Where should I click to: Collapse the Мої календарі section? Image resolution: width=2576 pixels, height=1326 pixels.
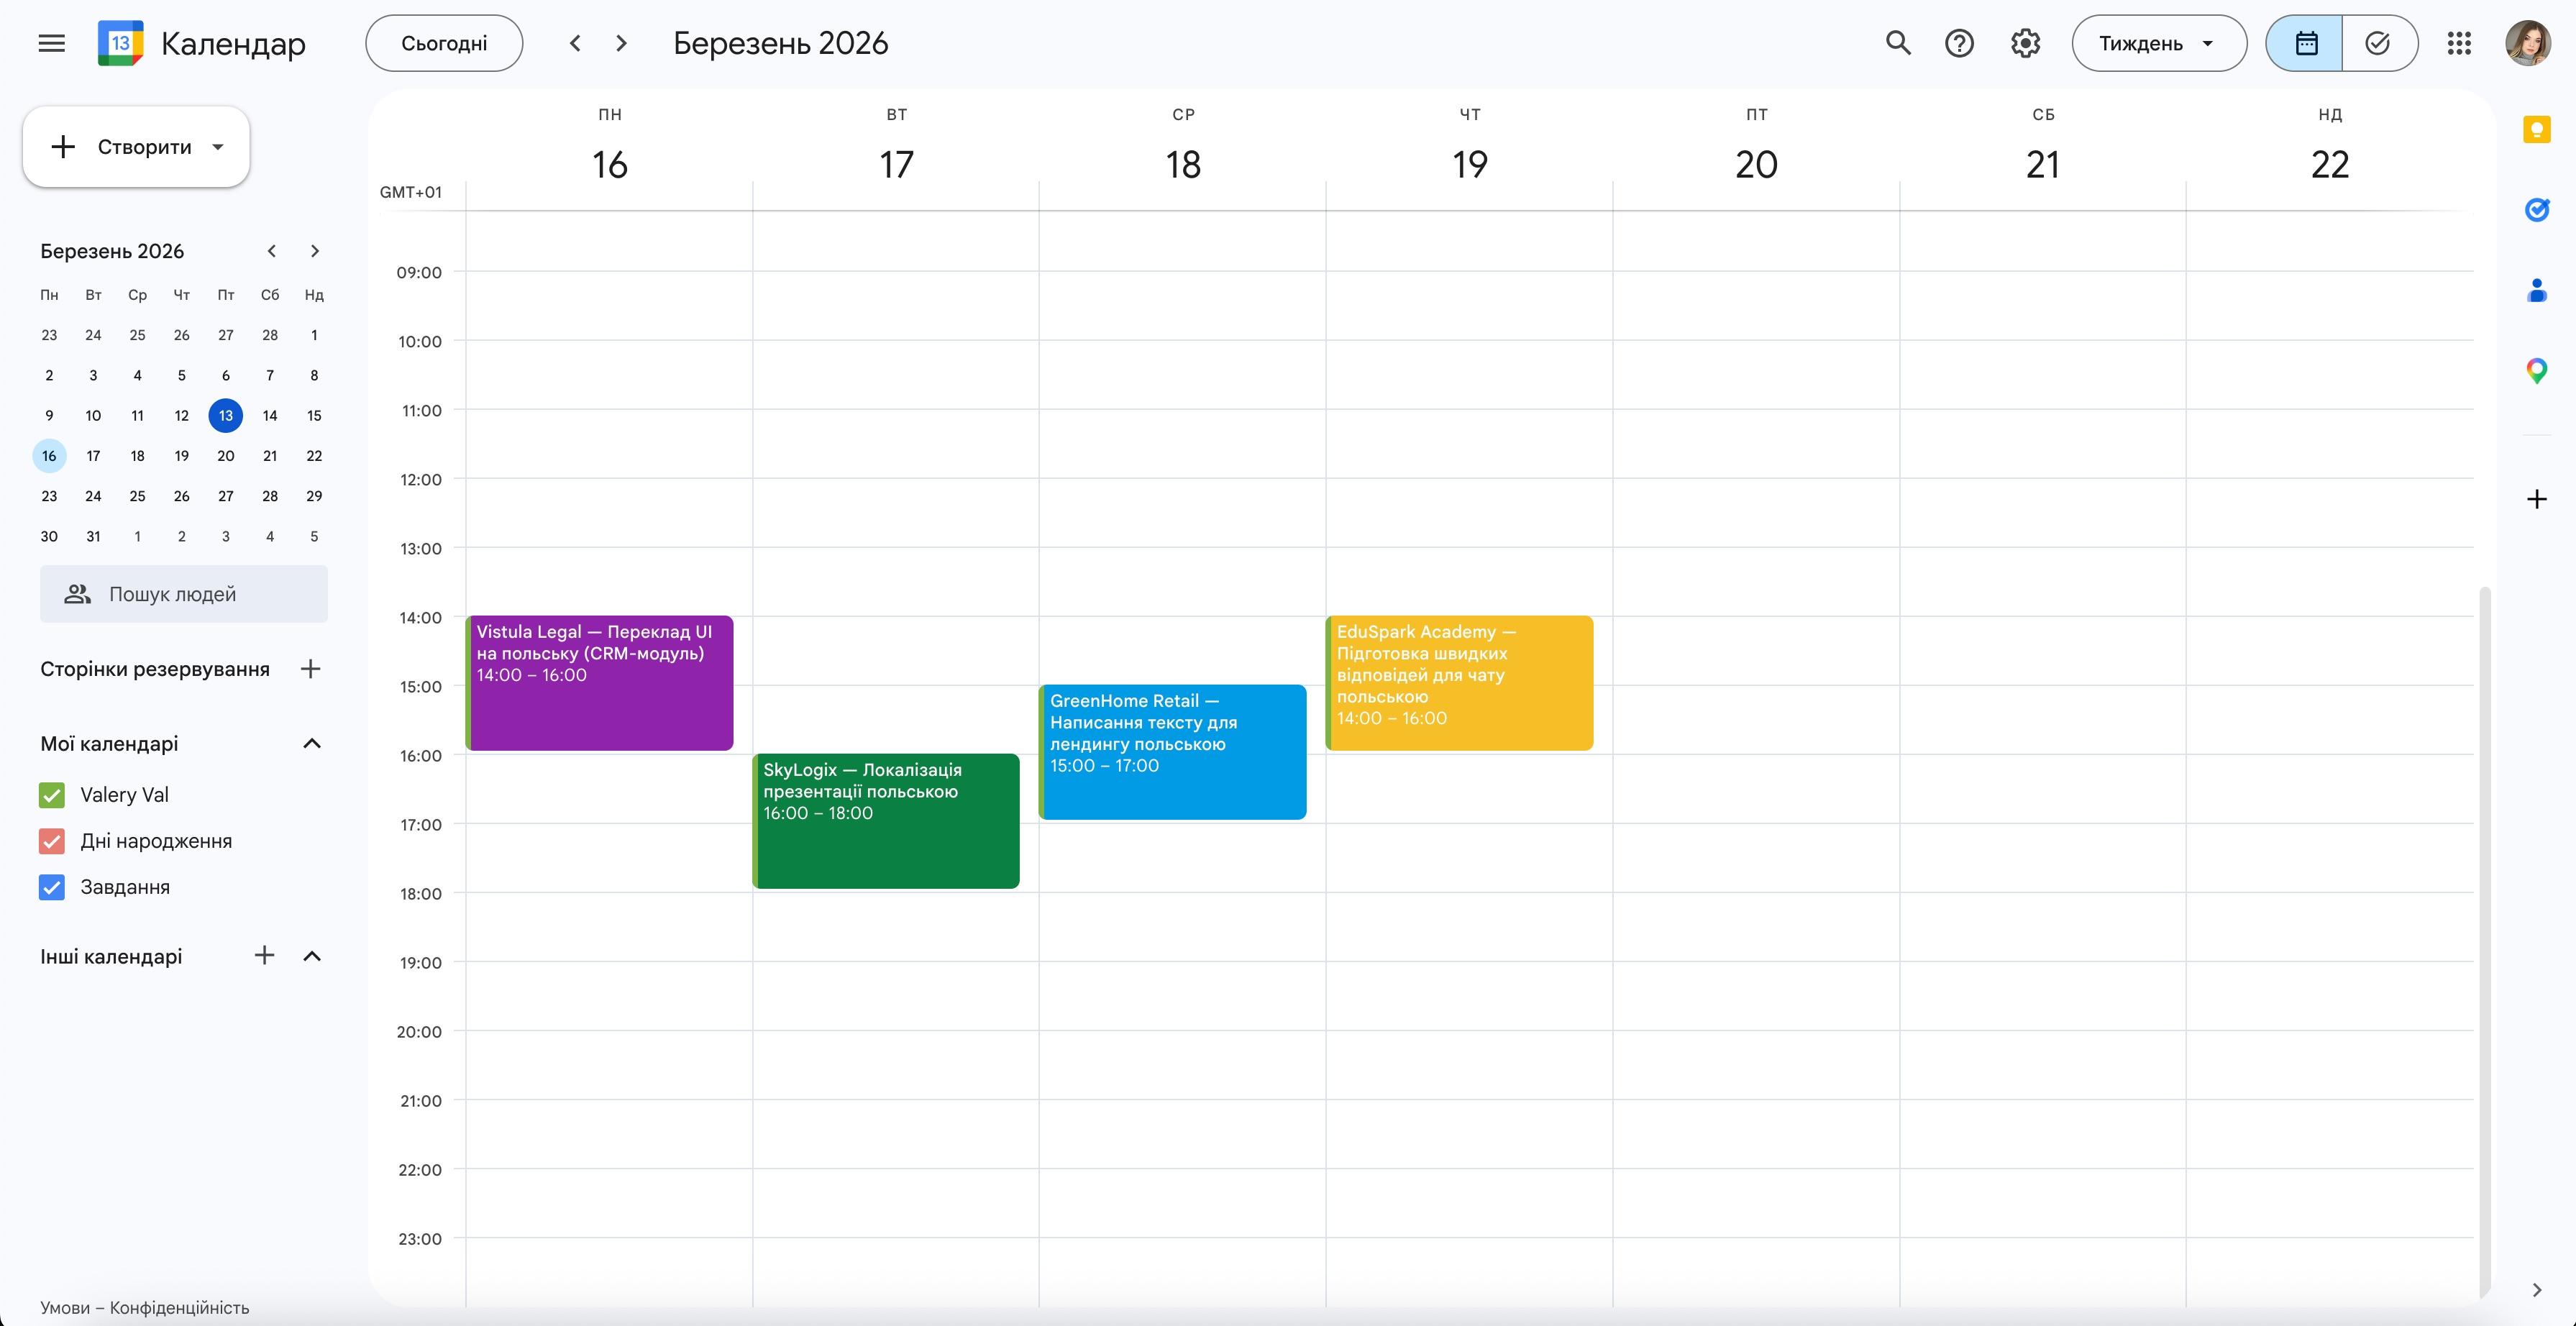click(312, 743)
